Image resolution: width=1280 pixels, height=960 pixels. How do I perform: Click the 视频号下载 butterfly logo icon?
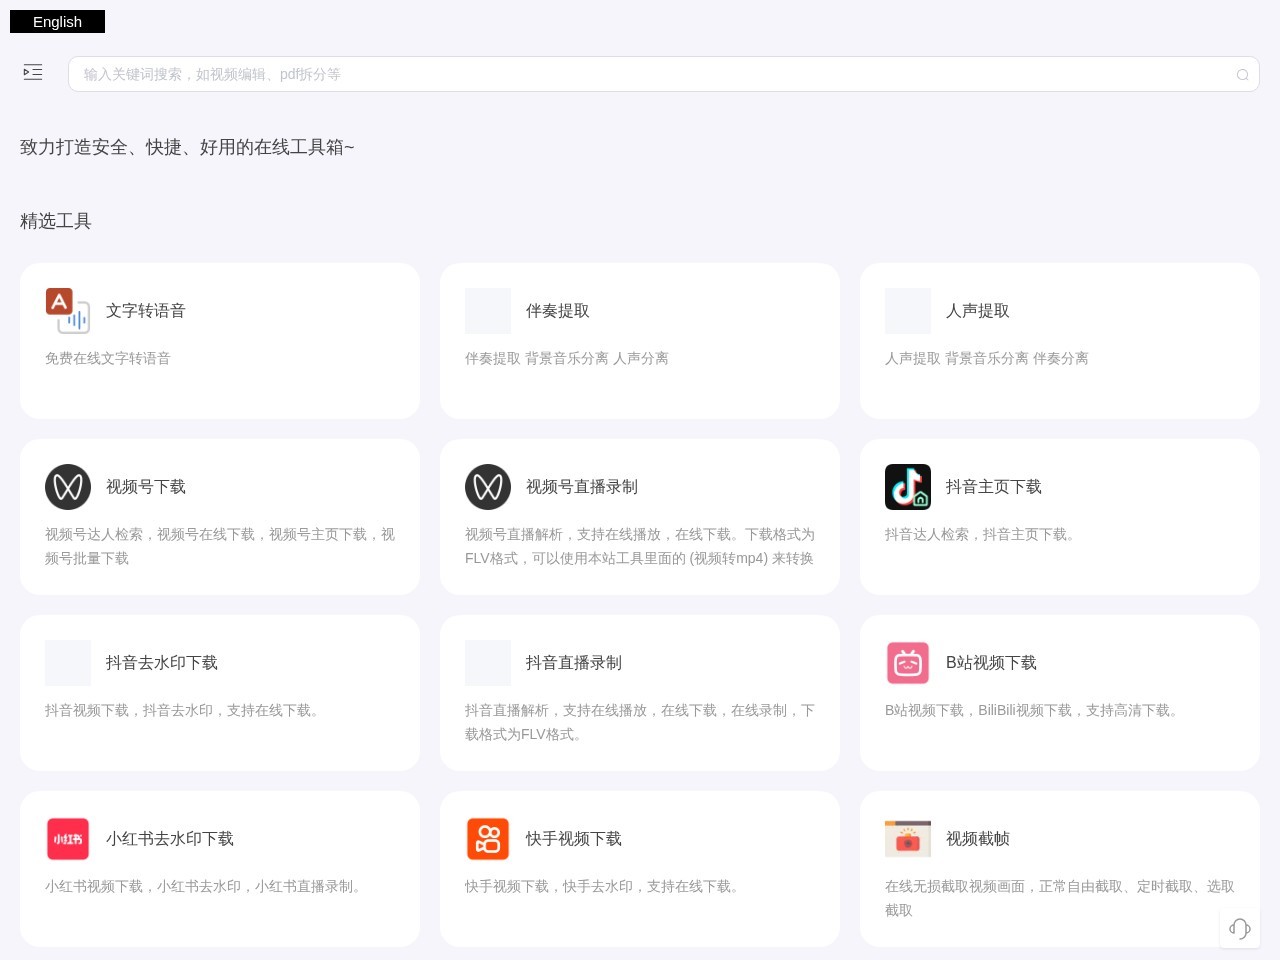click(x=68, y=487)
